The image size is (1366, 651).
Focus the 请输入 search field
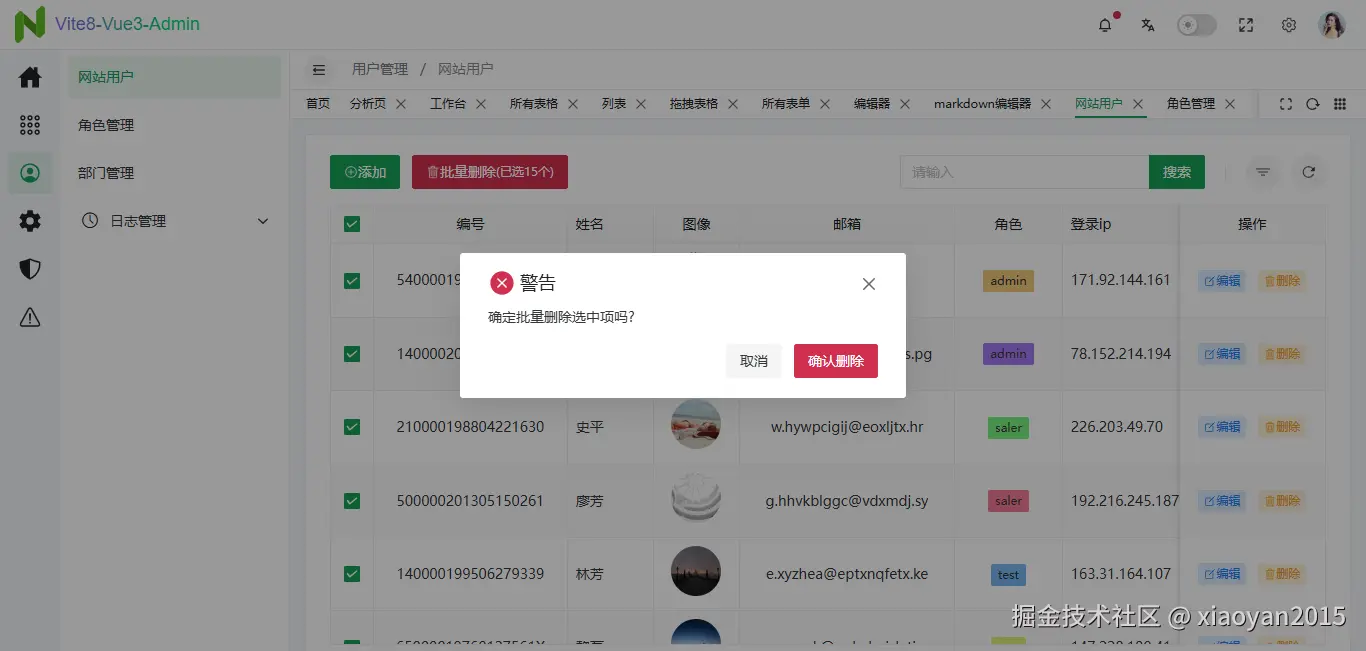[1024, 172]
